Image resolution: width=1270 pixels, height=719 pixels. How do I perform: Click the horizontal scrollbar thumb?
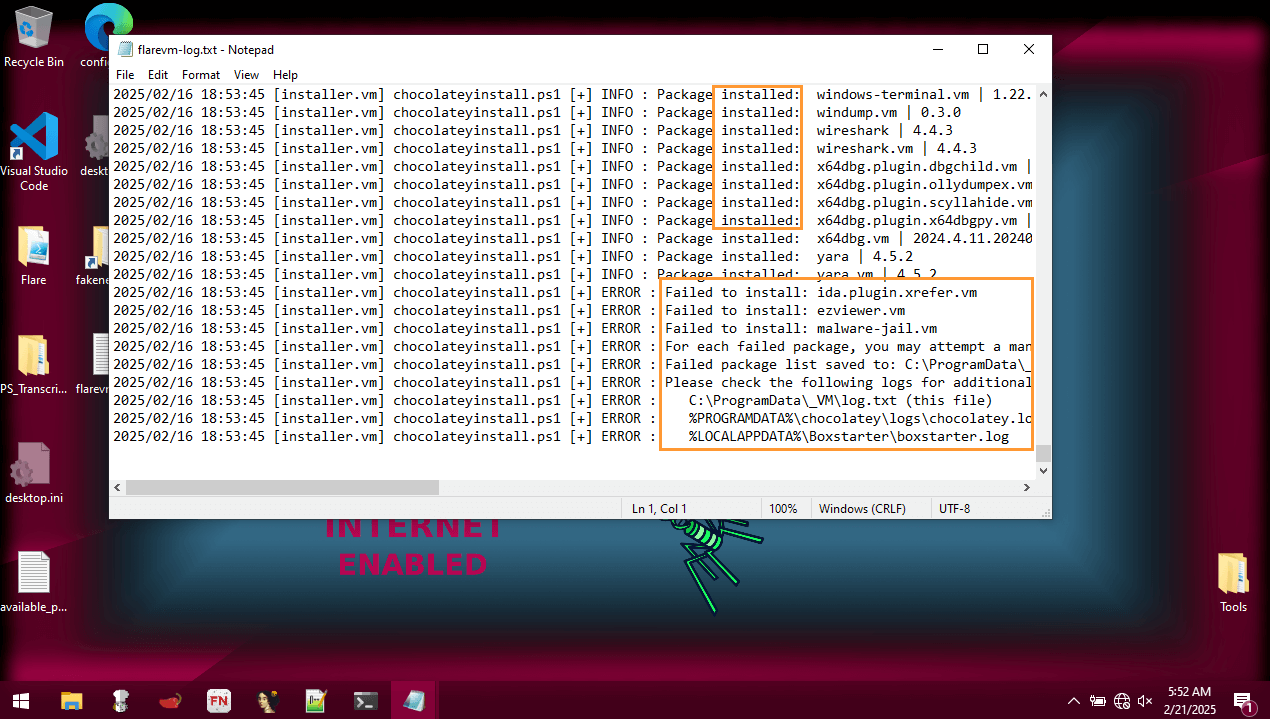[x=282, y=487]
